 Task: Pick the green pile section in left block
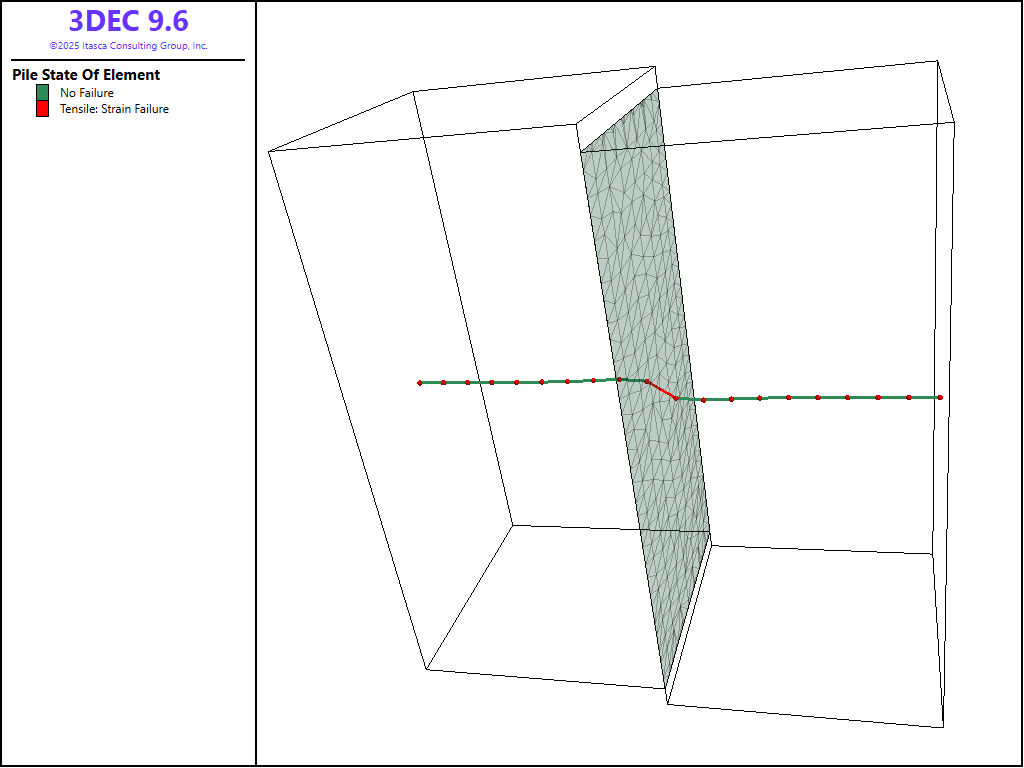tap(518, 382)
